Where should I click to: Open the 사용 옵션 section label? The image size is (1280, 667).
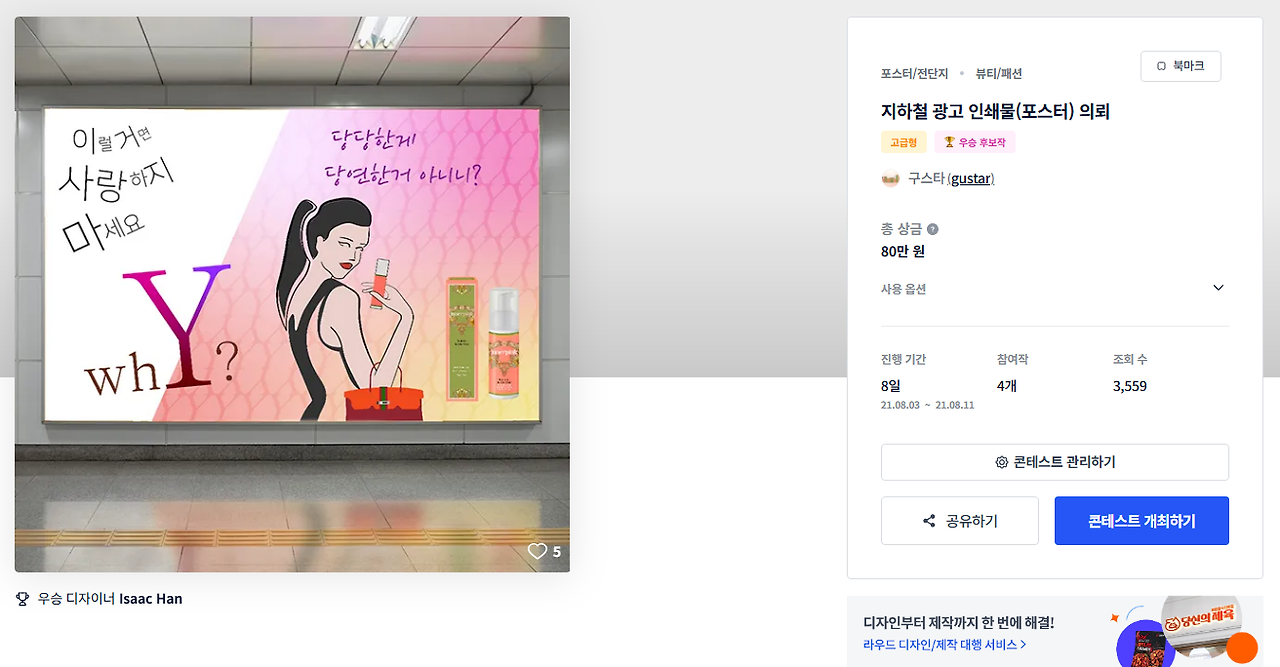(903, 289)
